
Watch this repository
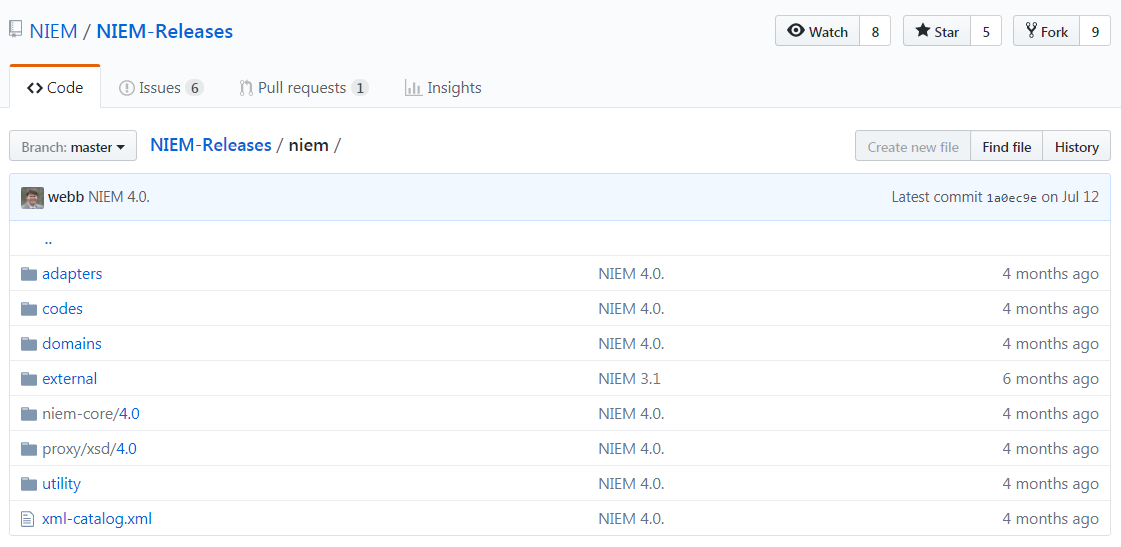pos(817,31)
